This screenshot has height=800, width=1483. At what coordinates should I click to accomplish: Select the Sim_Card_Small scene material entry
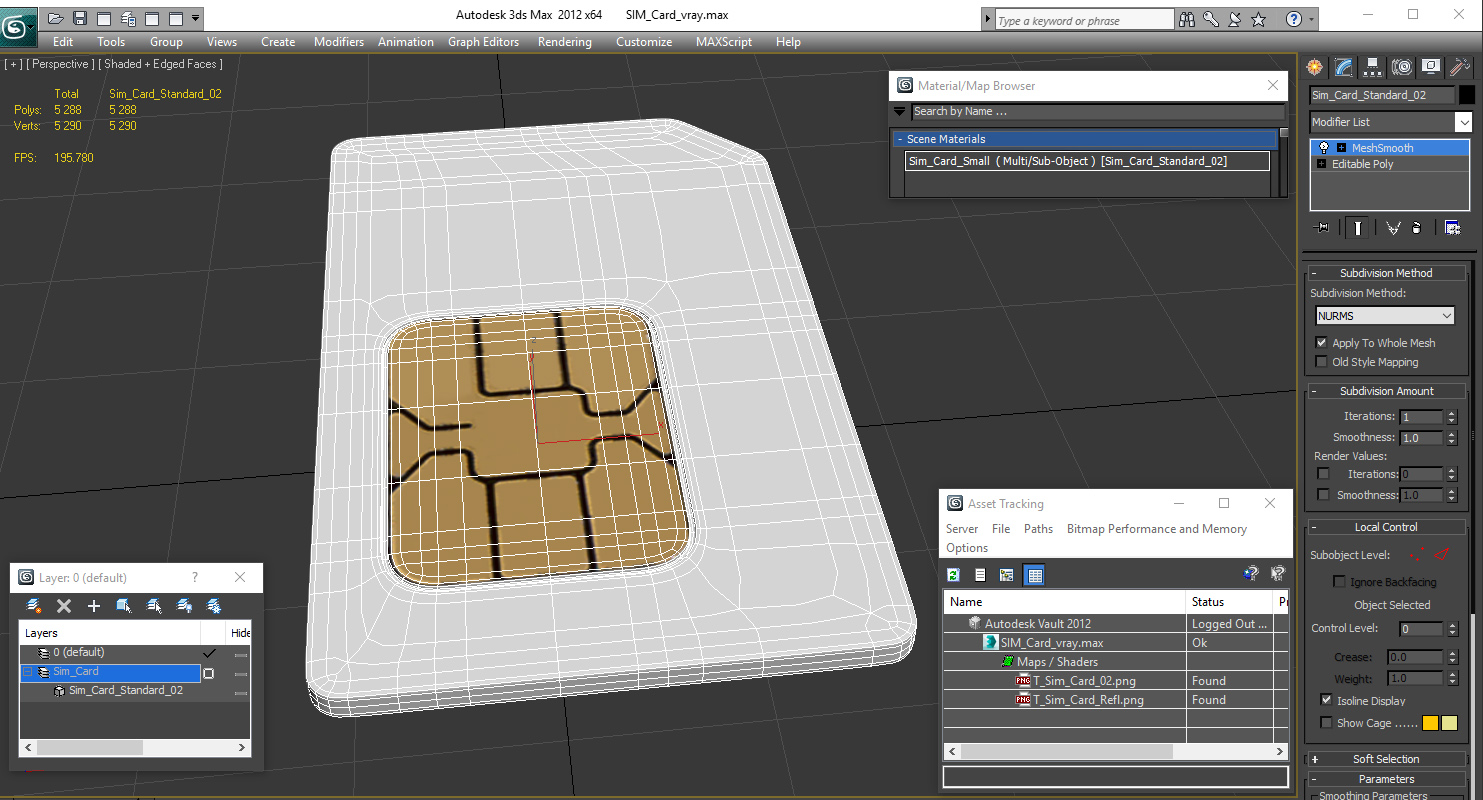coord(1087,161)
